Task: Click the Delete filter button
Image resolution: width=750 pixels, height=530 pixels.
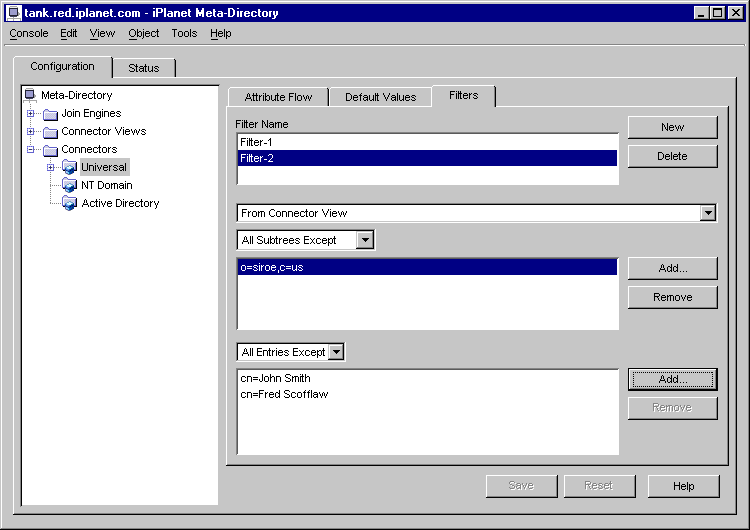Action: pos(673,156)
